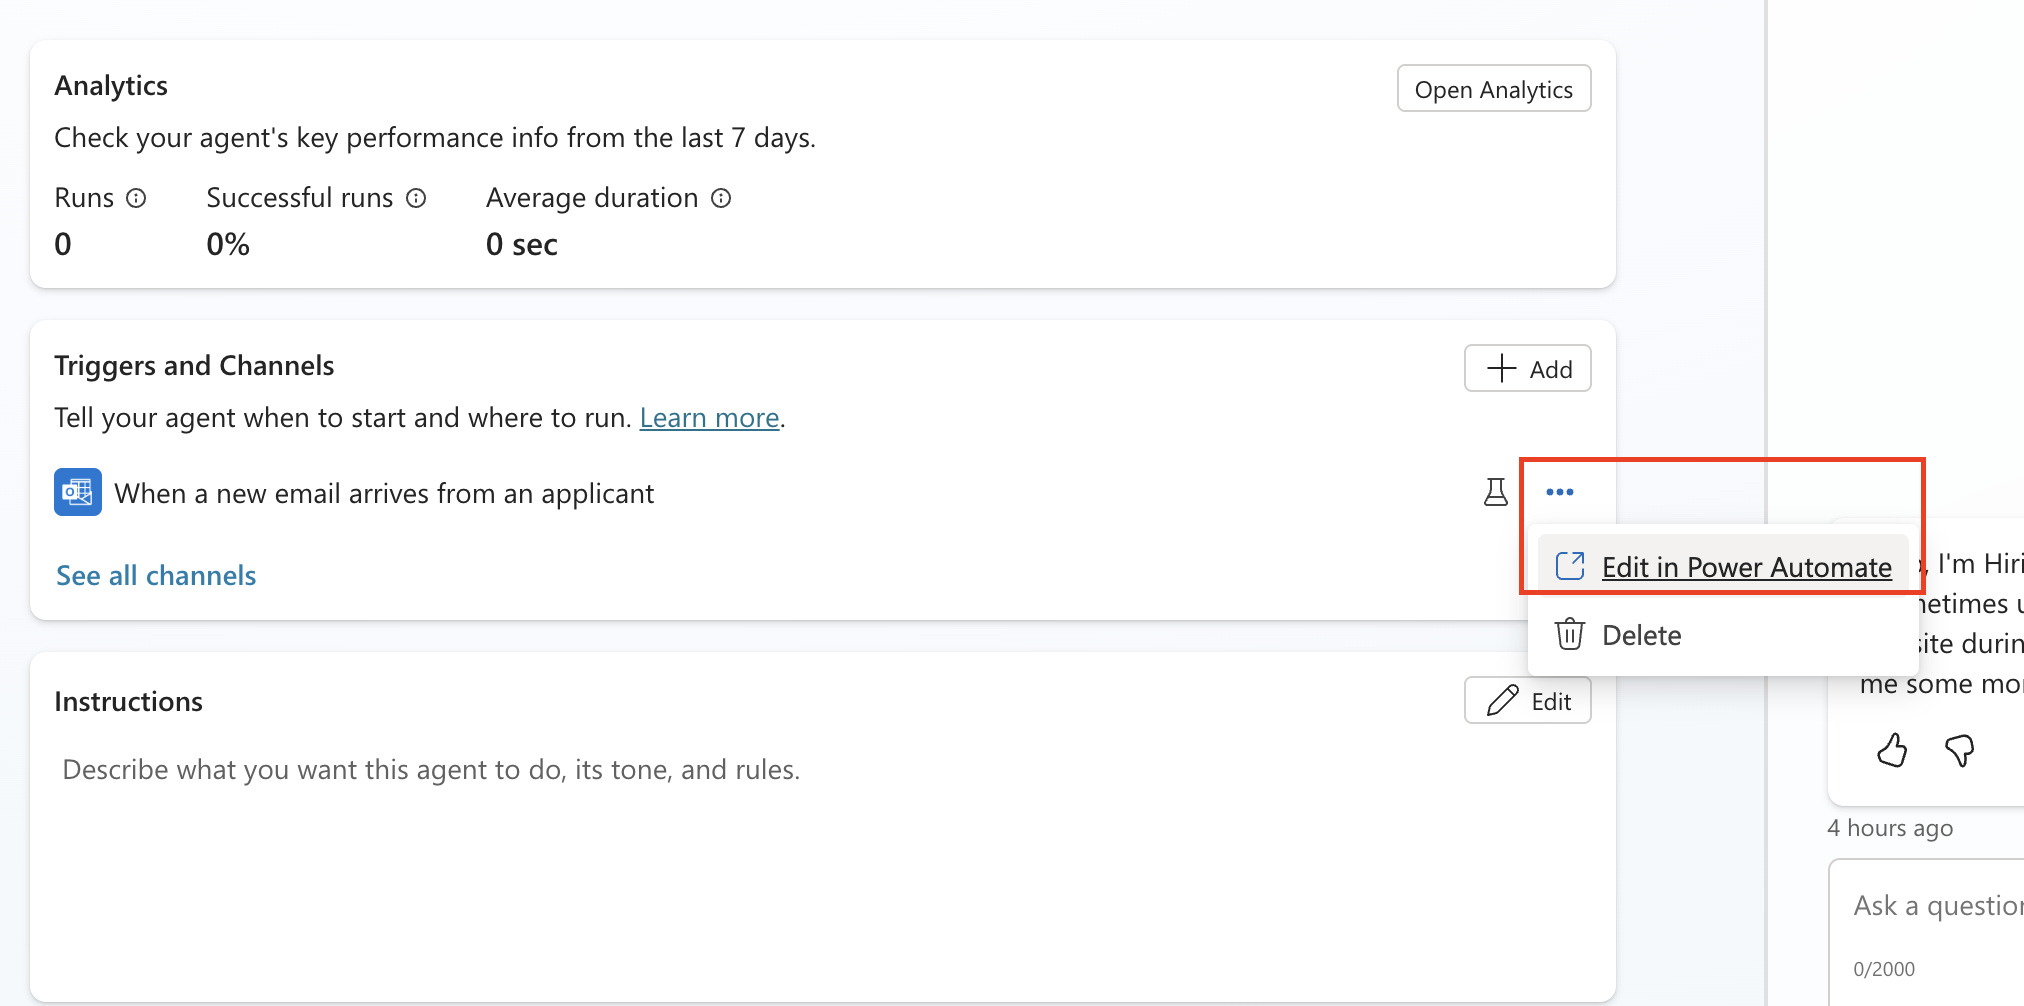The height and width of the screenshot is (1006, 2024).
Task: Click into the Instructions description text area
Action: pos(430,770)
